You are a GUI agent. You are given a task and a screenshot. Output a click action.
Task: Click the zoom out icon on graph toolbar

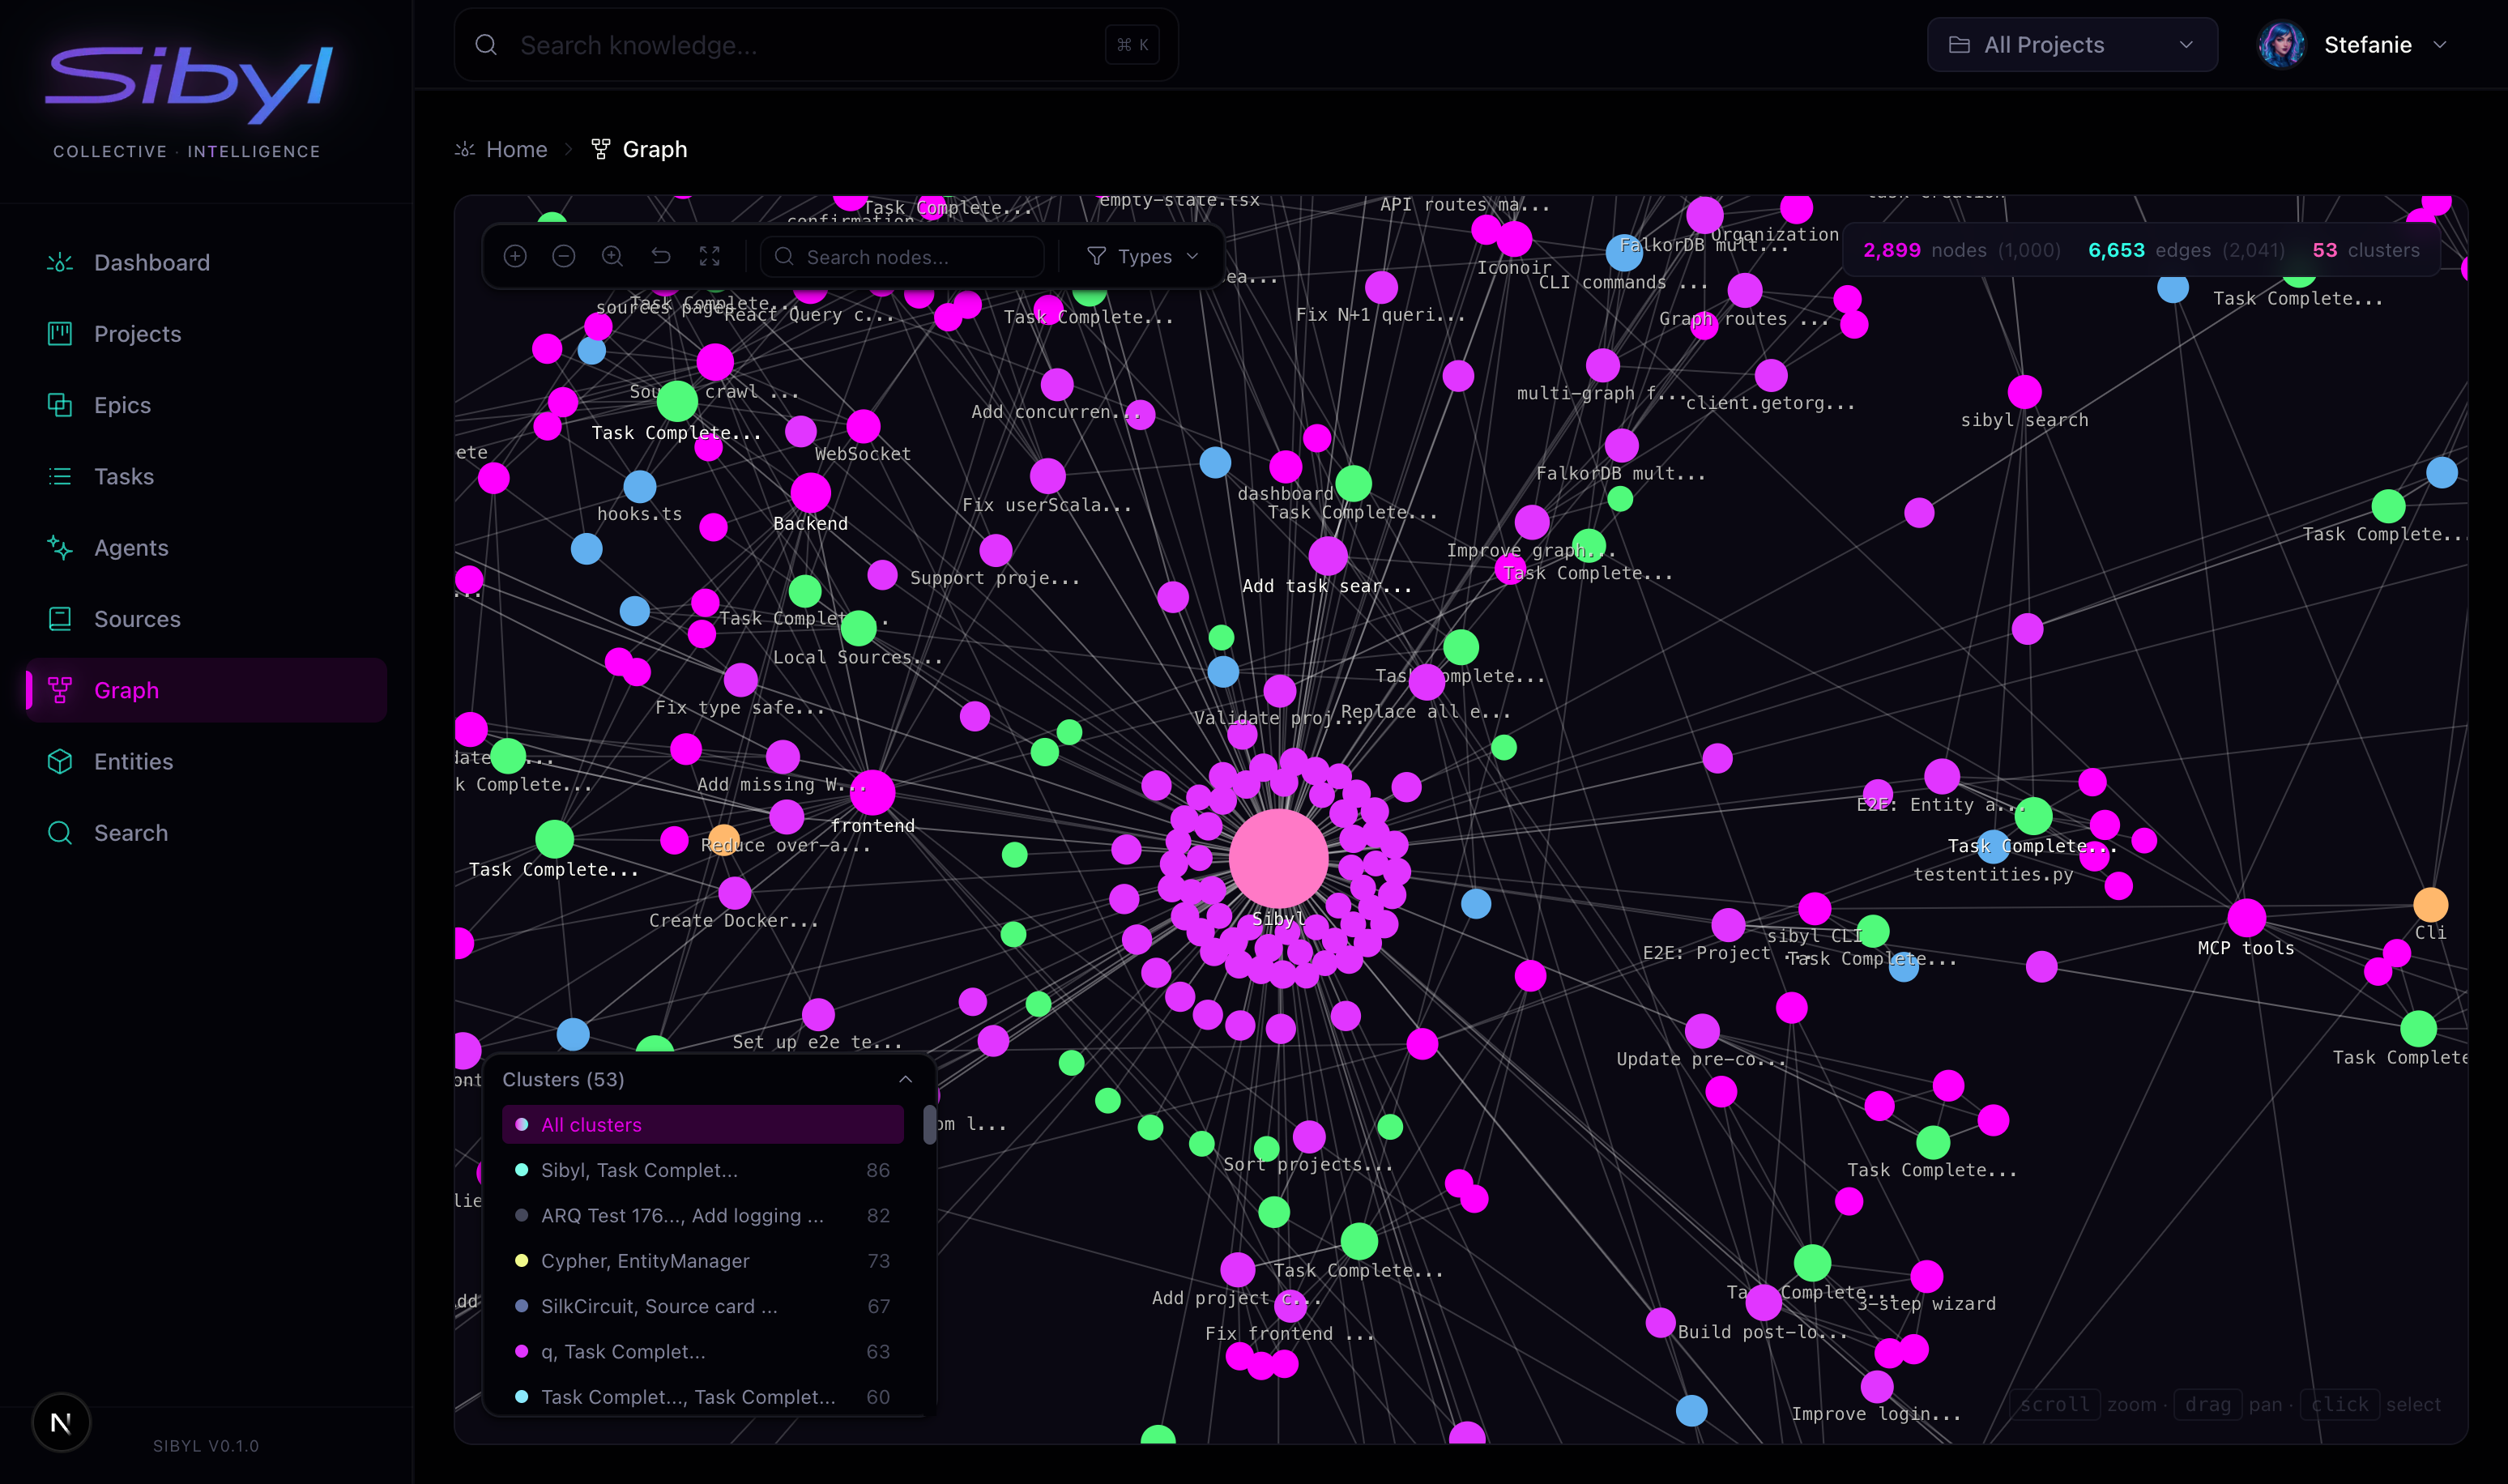(x=563, y=256)
